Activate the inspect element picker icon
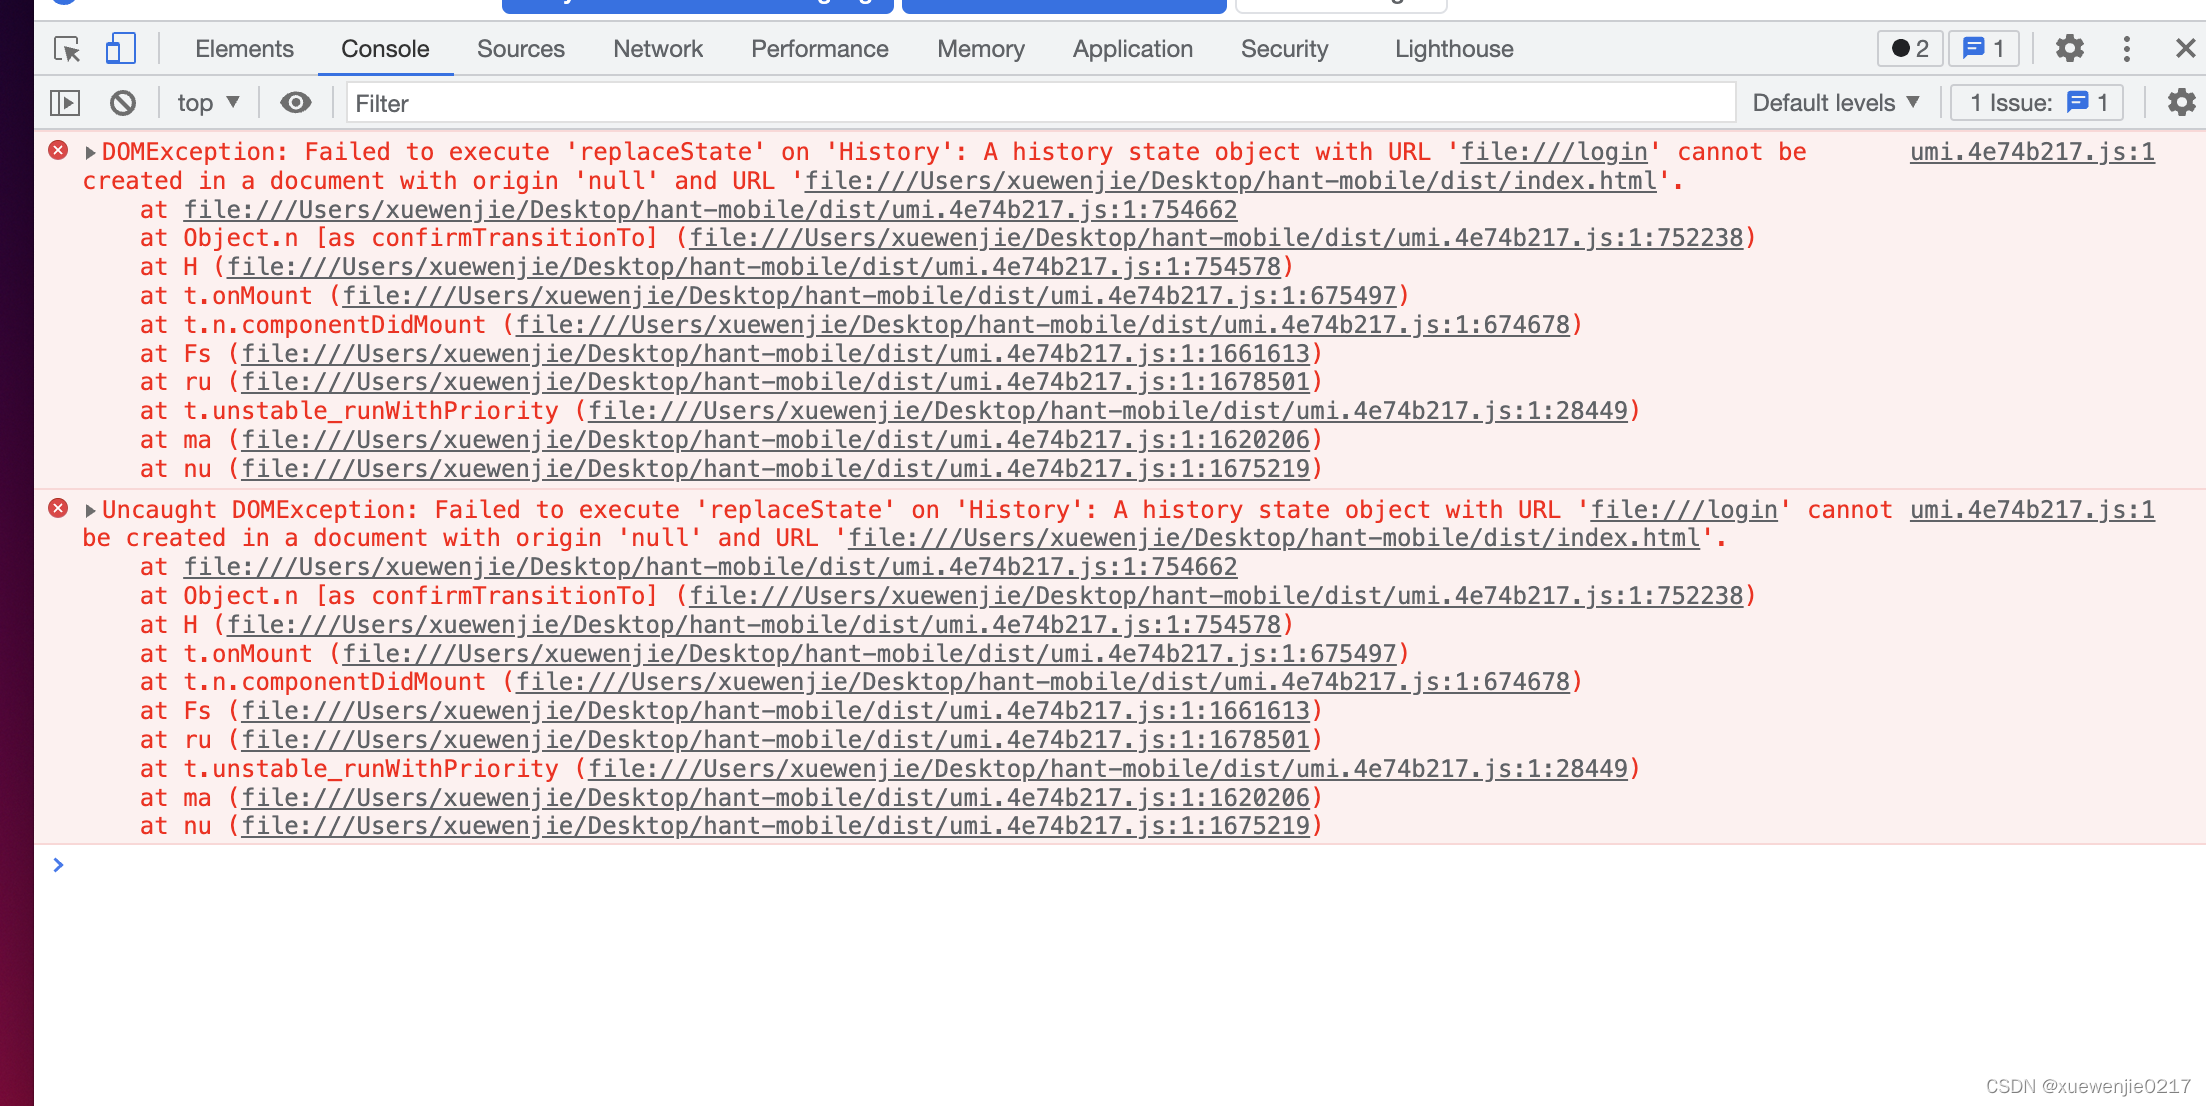2206x1106 pixels. [67, 49]
